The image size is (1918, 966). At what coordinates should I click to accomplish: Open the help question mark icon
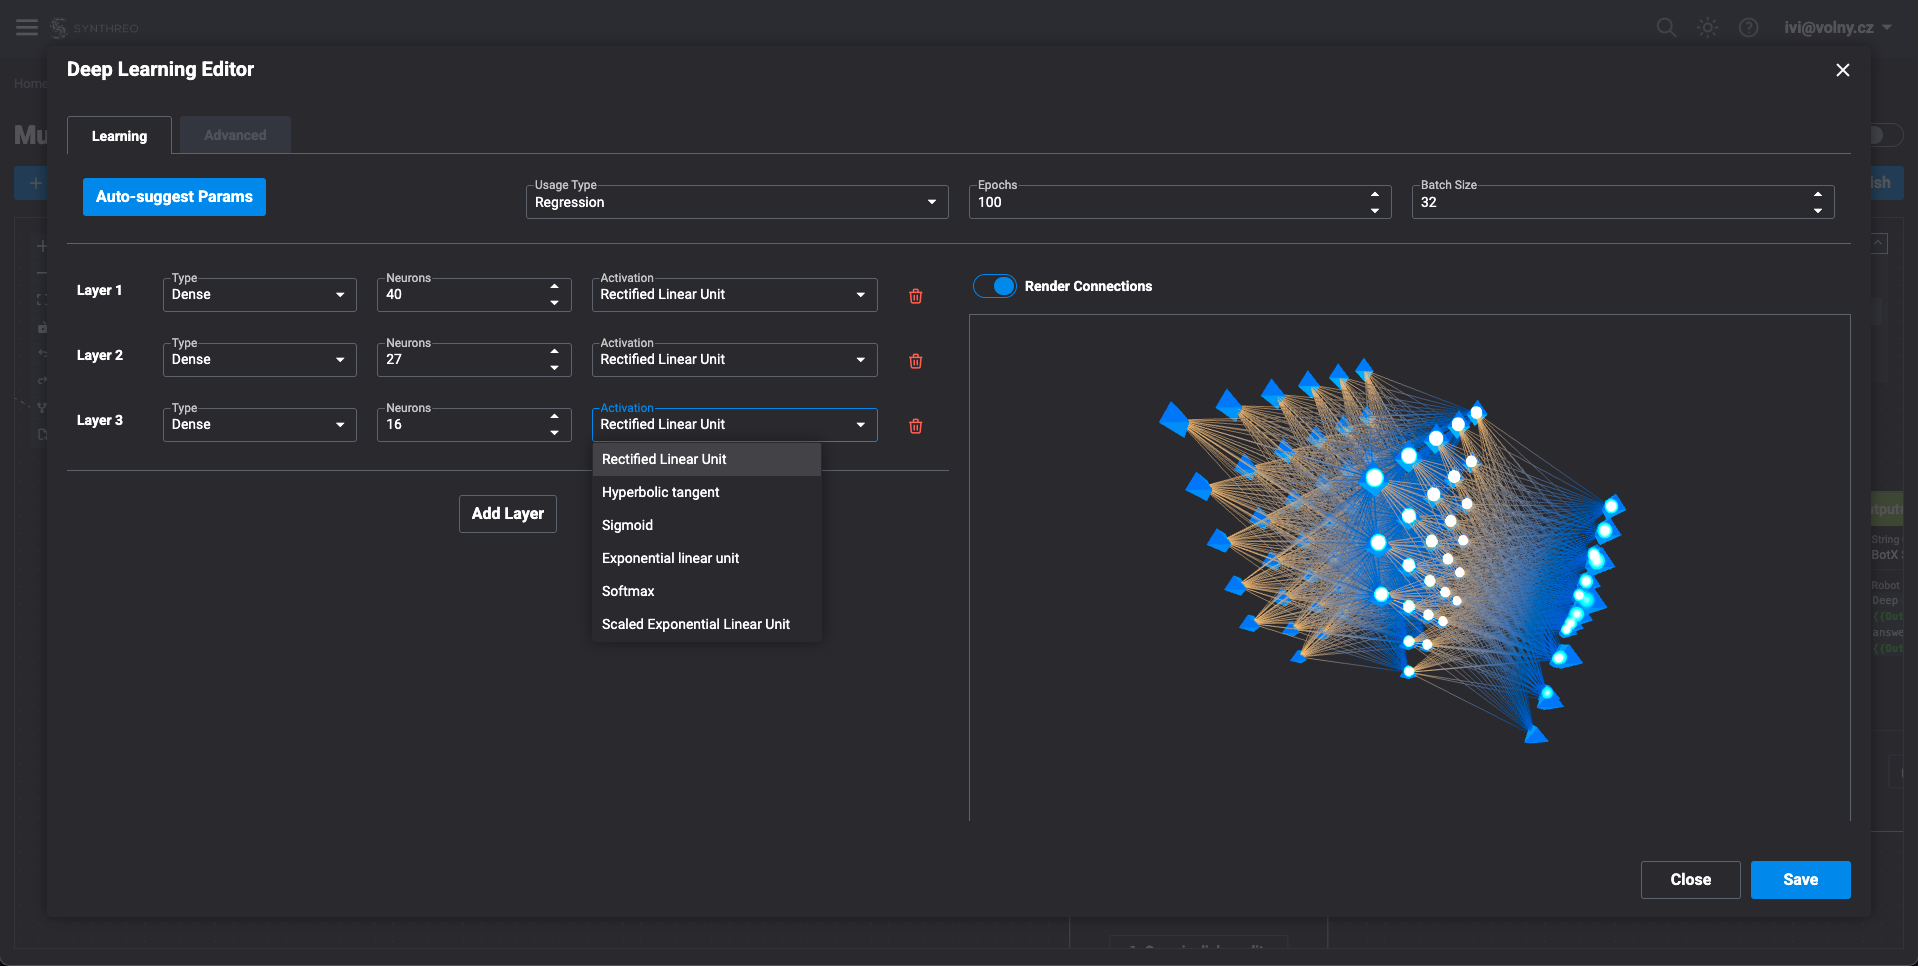(1748, 27)
